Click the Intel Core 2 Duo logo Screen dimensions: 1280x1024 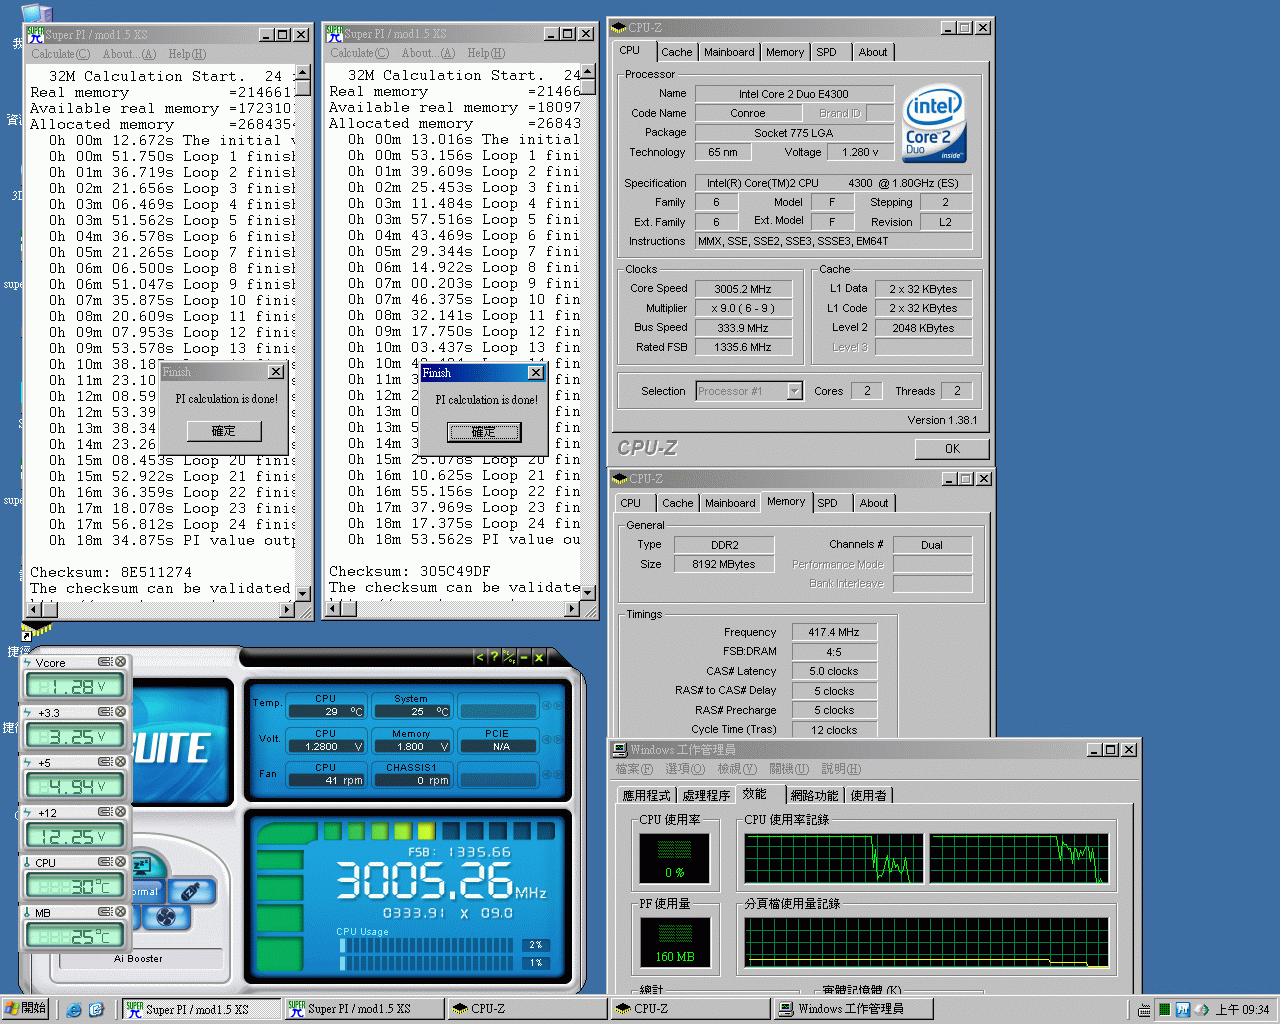click(x=934, y=125)
